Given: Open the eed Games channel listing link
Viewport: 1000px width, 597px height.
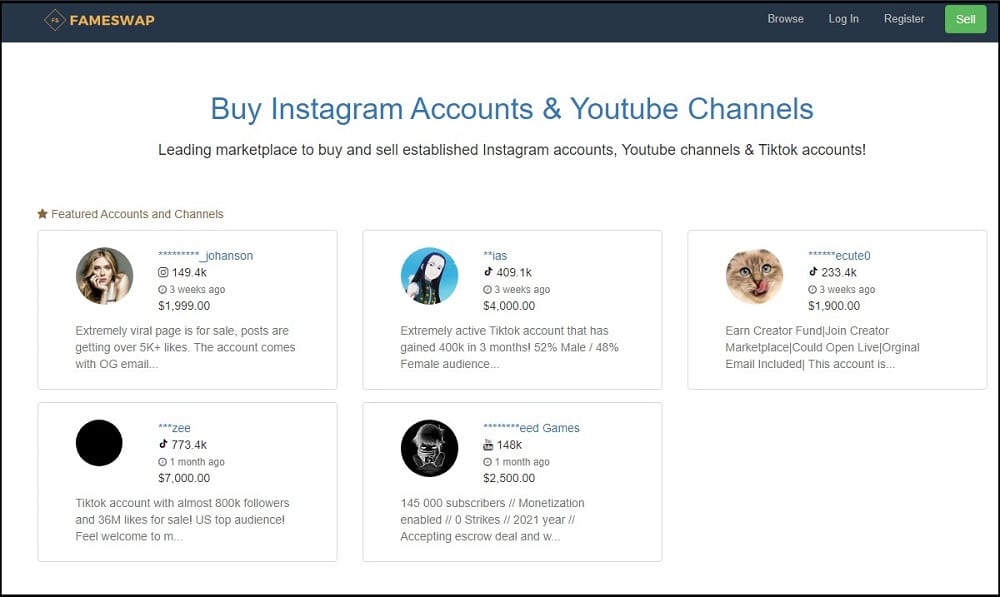Looking at the screenshot, I should tap(531, 428).
